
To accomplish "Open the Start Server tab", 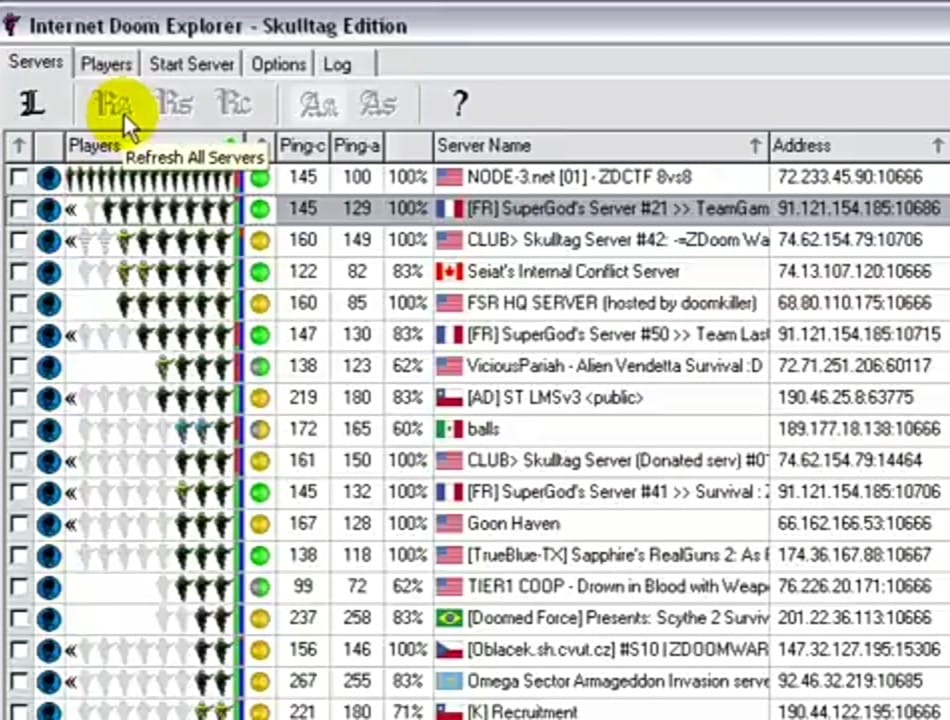I will (x=191, y=64).
